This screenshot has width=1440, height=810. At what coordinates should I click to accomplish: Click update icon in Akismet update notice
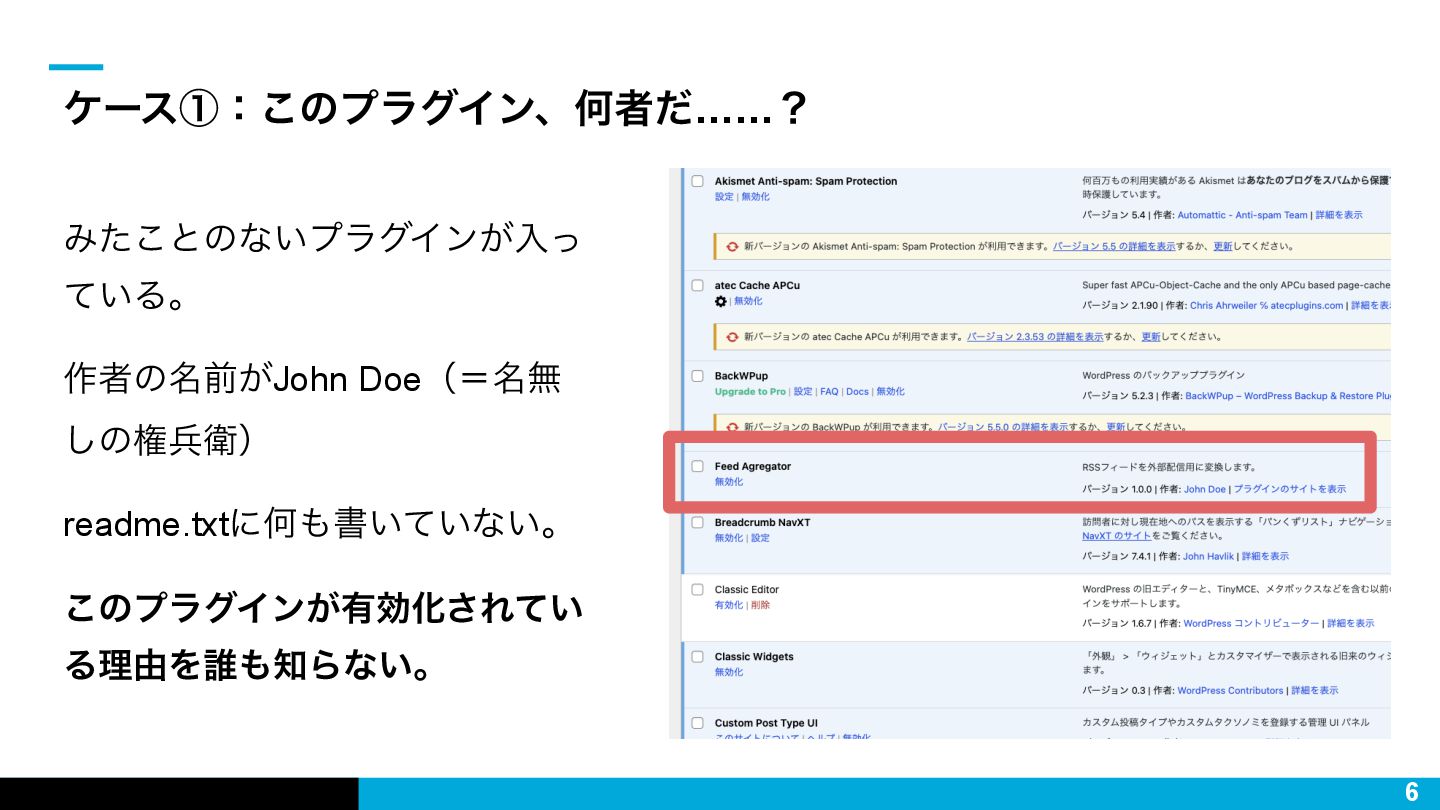pyautogui.click(x=732, y=246)
